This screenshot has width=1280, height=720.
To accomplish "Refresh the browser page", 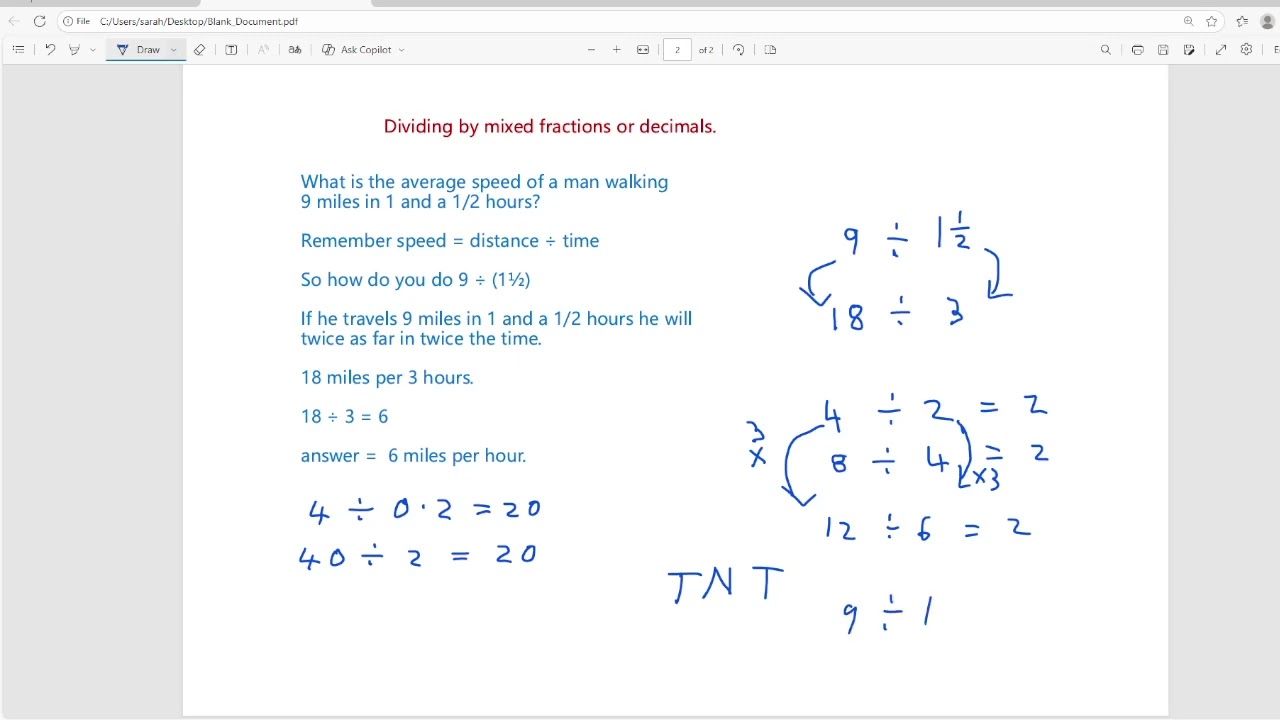I will pos(40,21).
